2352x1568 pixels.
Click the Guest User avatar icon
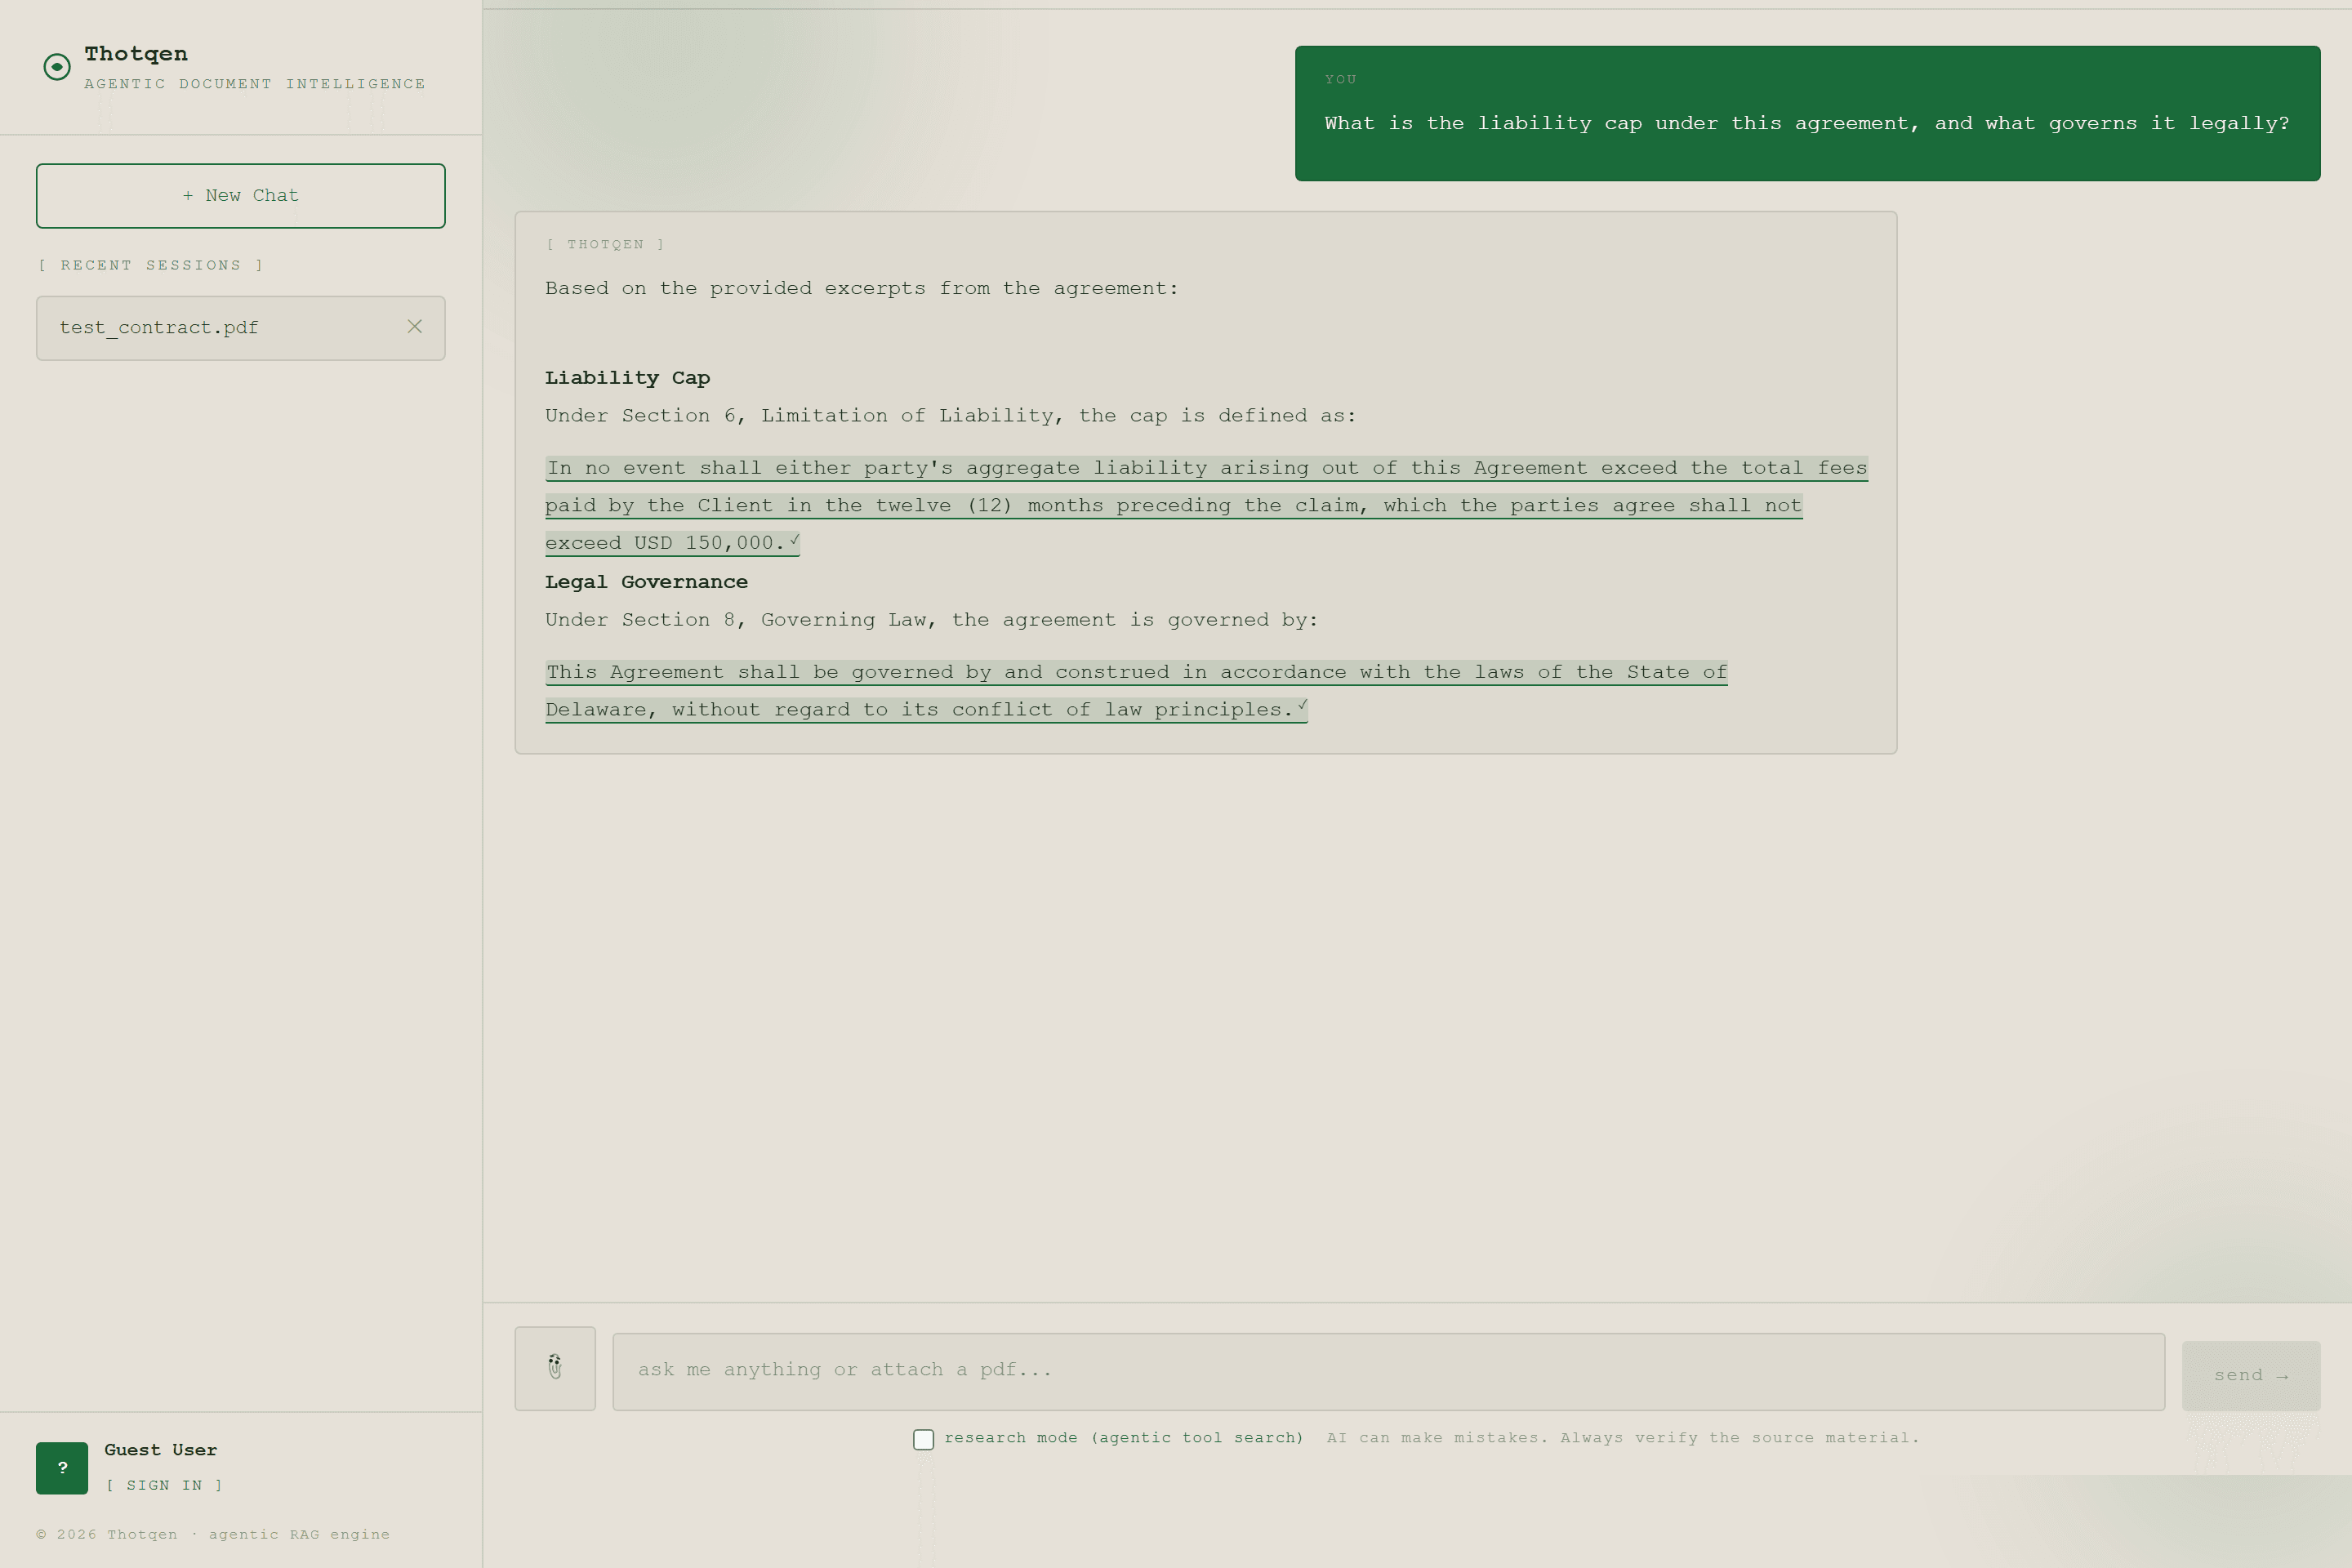[62, 1468]
